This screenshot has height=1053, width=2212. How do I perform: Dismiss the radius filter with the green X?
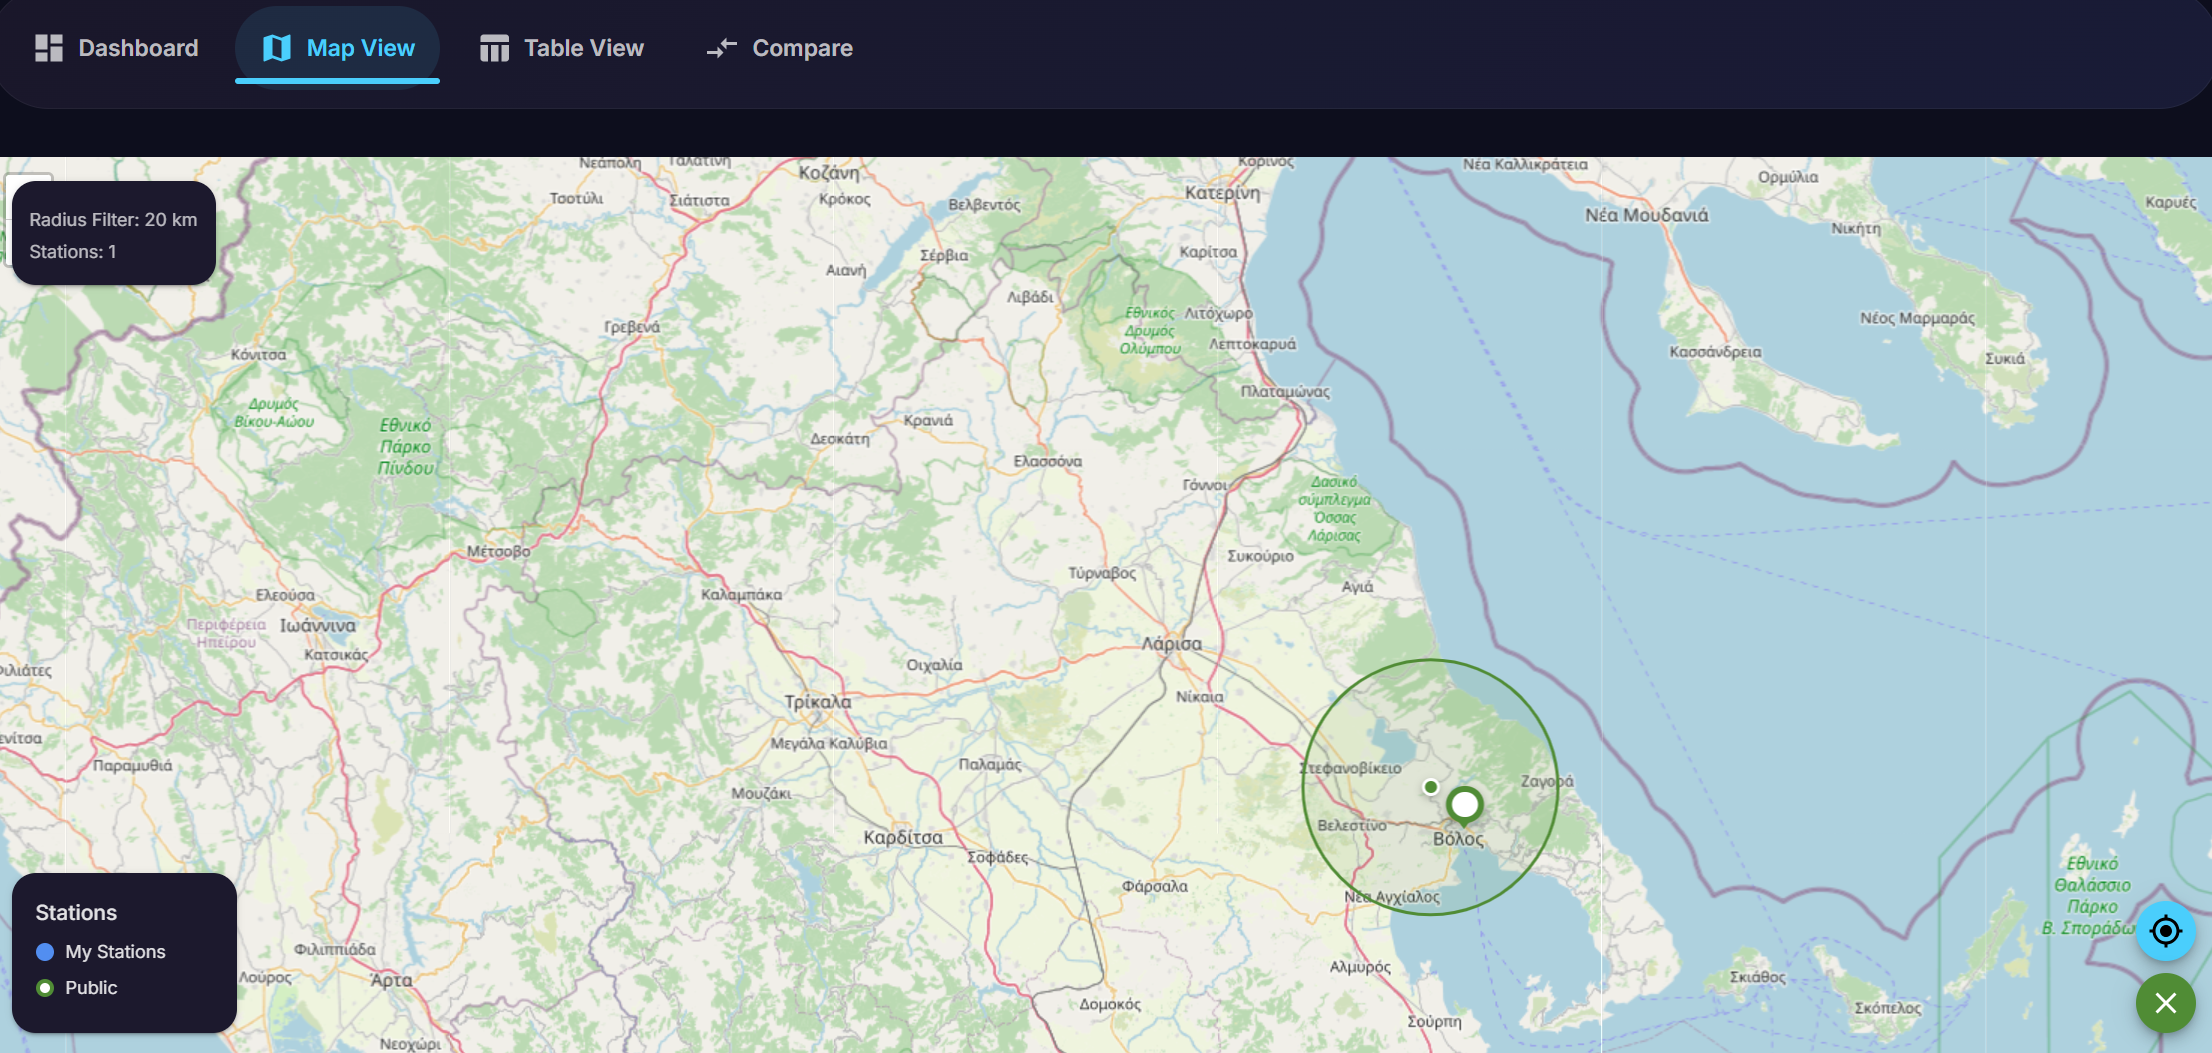pos(2165,1003)
